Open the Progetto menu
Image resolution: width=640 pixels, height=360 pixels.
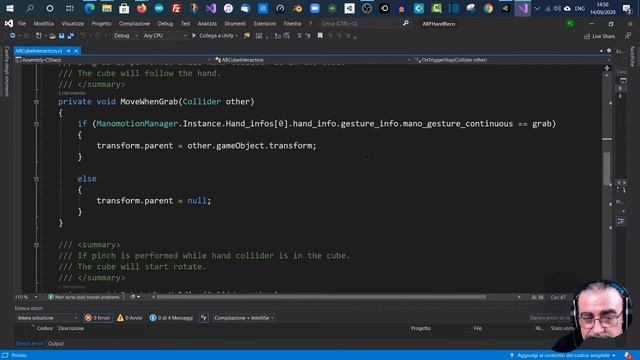coord(101,24)
